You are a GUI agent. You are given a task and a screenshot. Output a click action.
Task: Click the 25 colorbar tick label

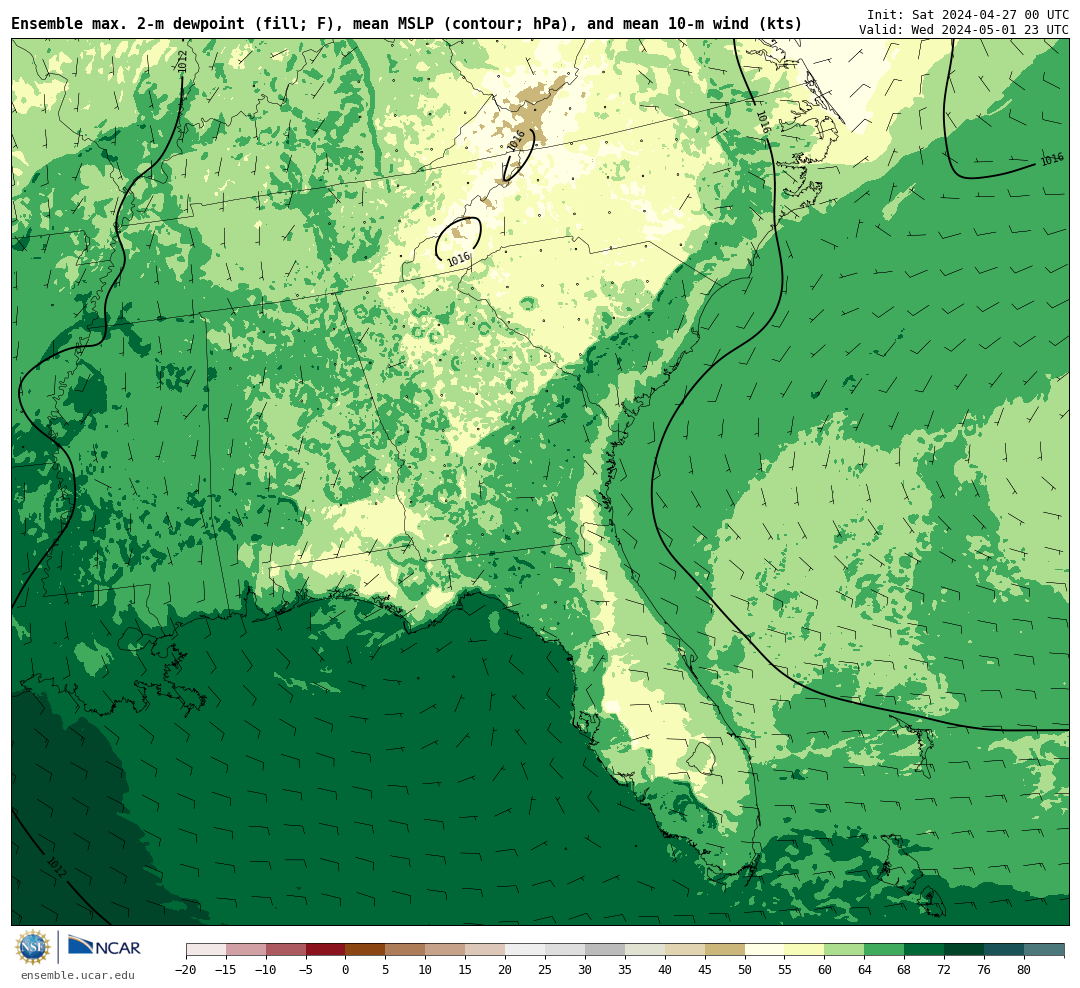point(545,970)
